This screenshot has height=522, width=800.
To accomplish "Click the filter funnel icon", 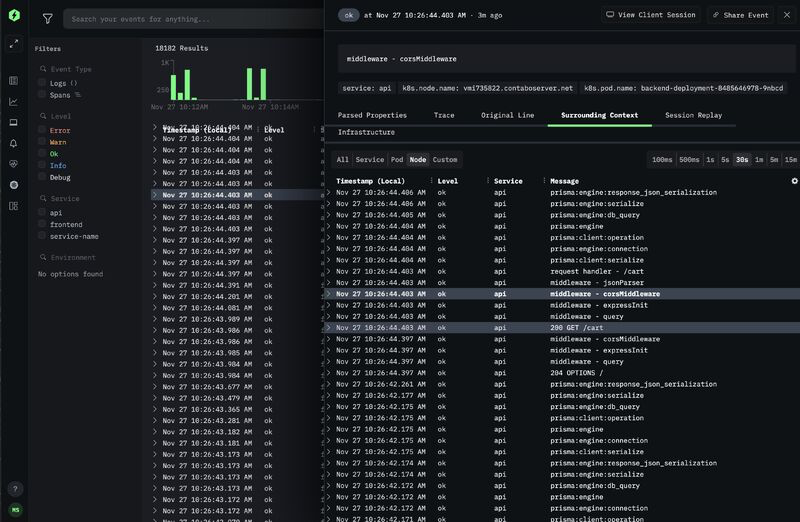I will click(47, 19).
